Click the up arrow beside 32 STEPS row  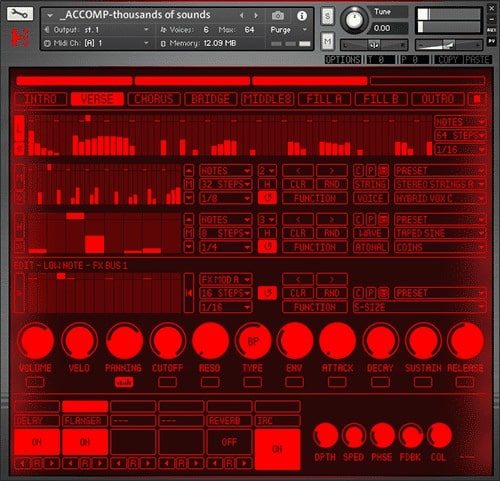[x=189, y=171]
